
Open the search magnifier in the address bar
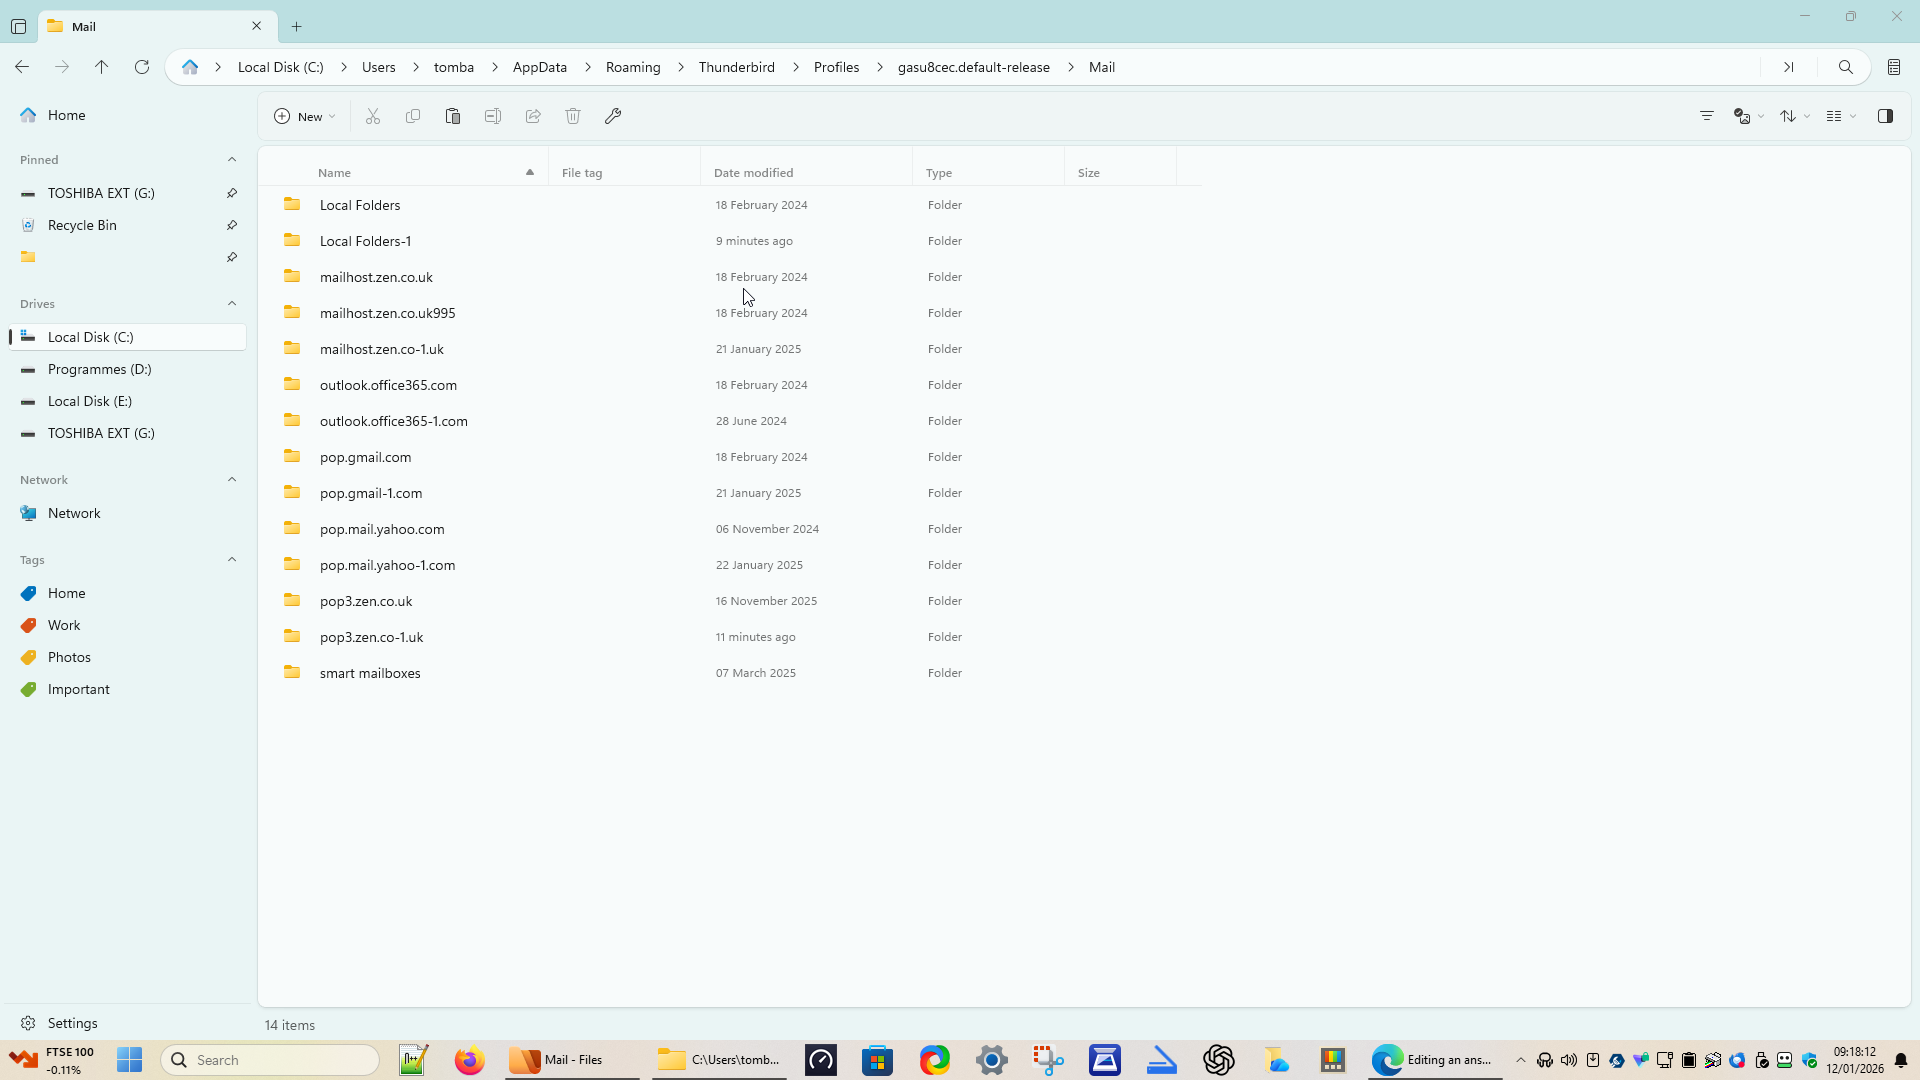(x=1846, y=67)
